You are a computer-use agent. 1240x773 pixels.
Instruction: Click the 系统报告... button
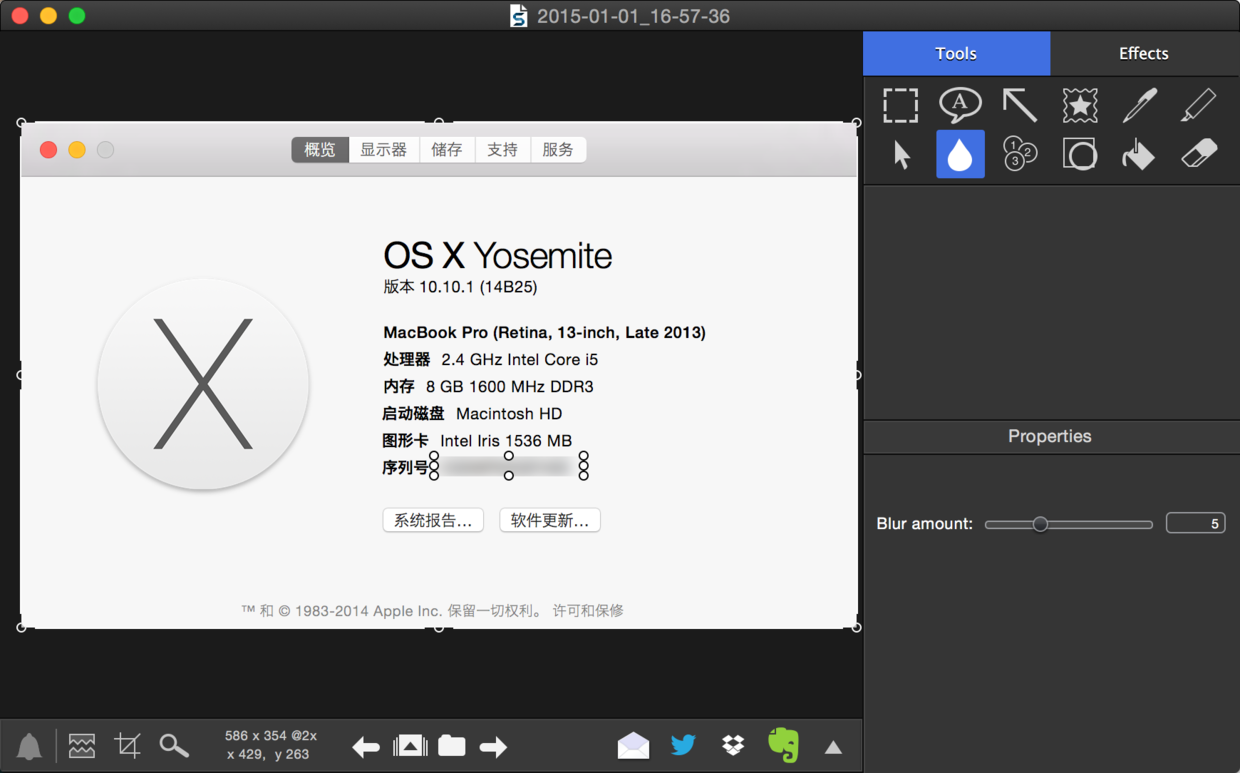point(433,520)
